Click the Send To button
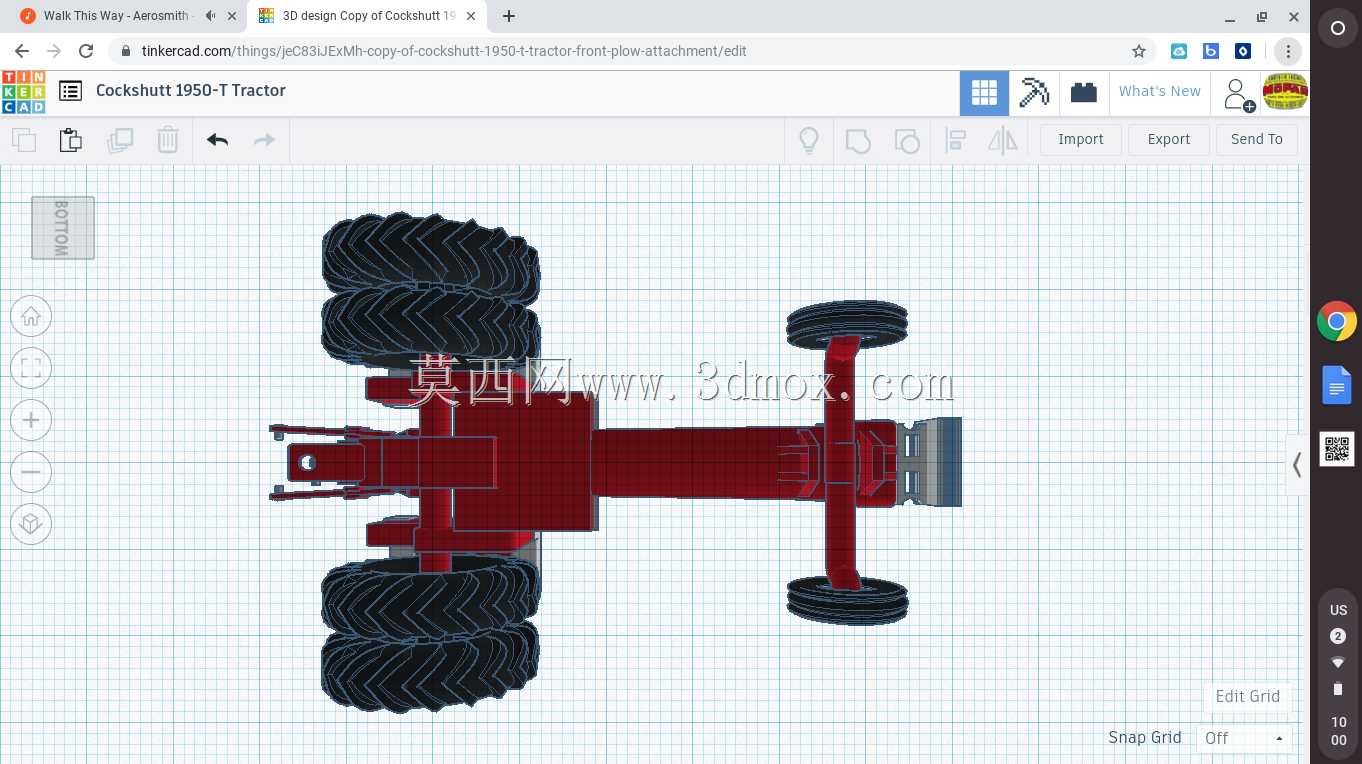The image size is (1362, 764). (x=1256, y=140)
